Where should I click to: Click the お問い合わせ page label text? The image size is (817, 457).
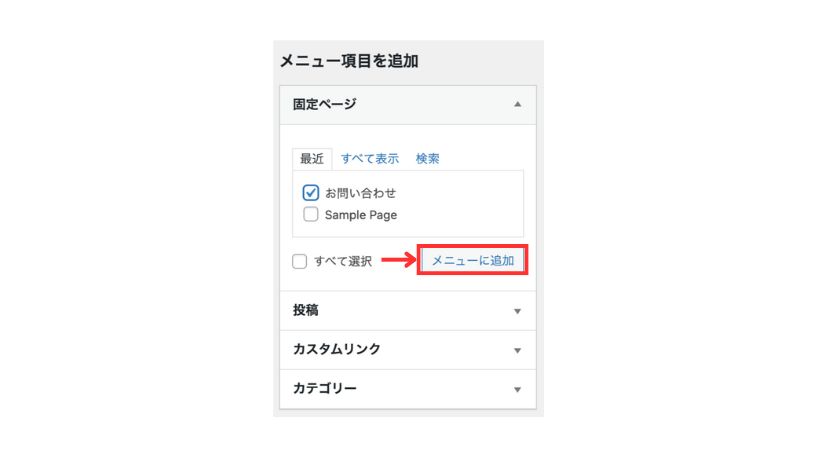(x=361, y=193)
